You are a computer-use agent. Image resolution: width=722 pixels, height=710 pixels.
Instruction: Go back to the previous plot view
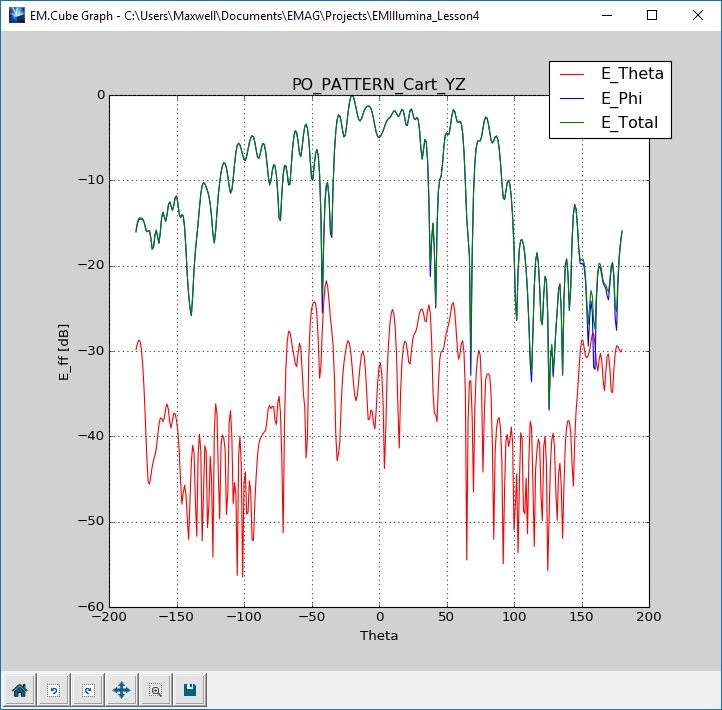click(54, 689)
